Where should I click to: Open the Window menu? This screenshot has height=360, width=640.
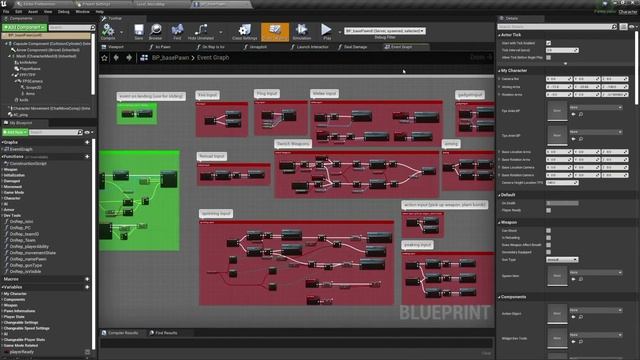coord(82,12)
